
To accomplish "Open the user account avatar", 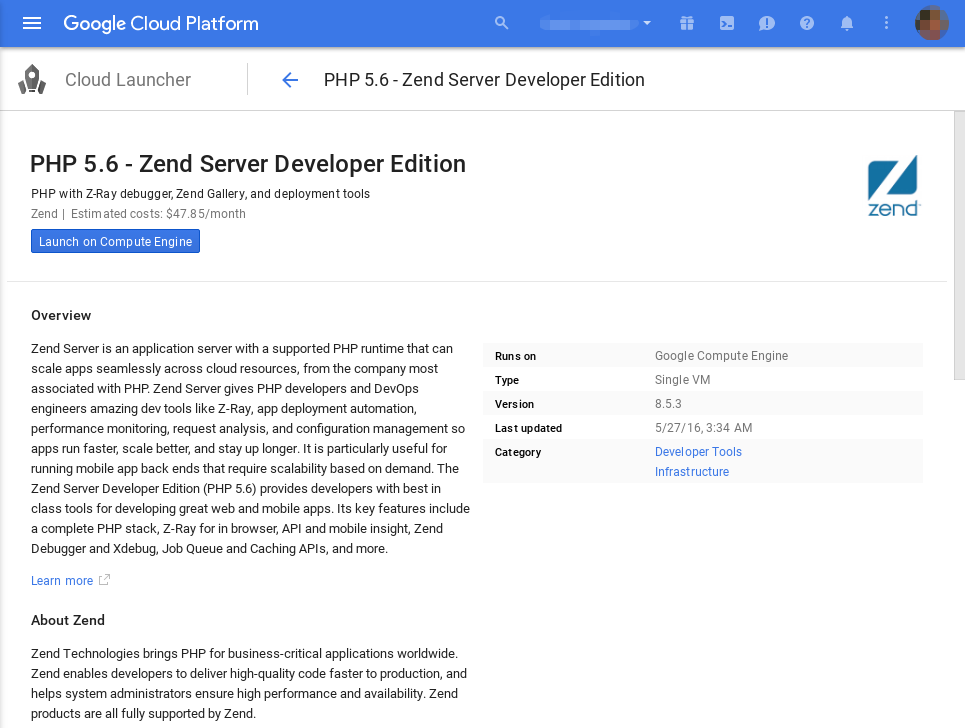I will pyautogui.click(x=931, y=23).
